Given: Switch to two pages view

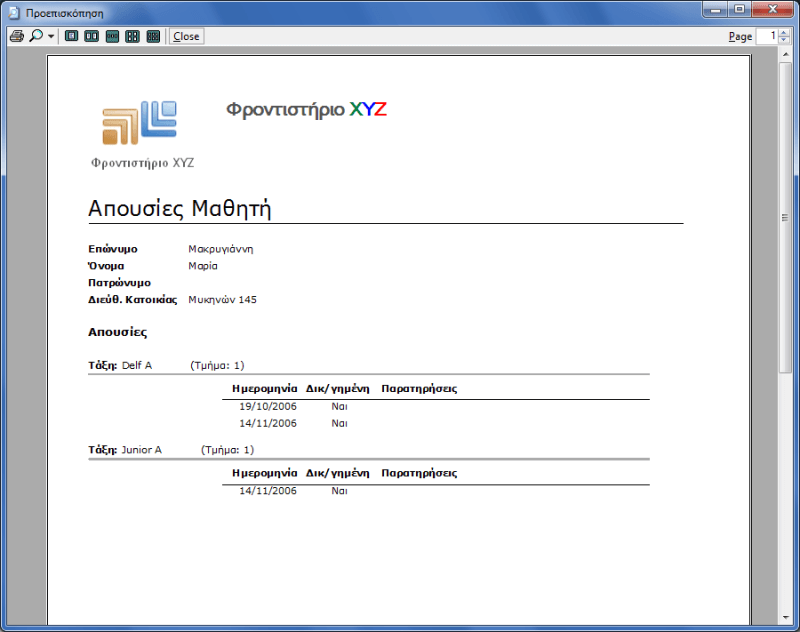Looking at the screenshot, I should click(x=91, y=36).
